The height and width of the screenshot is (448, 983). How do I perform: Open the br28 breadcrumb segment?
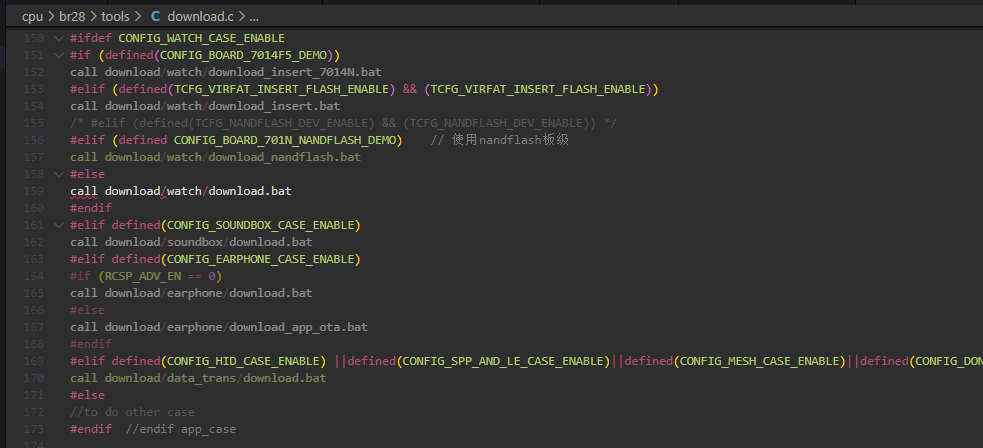(72, 17)
